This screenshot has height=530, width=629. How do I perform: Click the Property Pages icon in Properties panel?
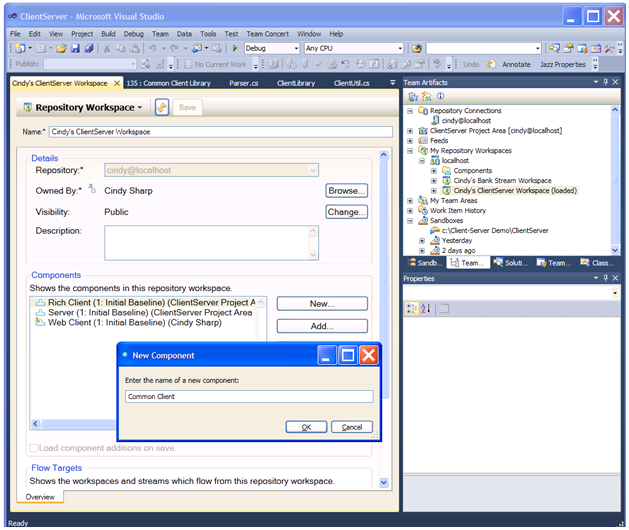(x=444, y=309)
